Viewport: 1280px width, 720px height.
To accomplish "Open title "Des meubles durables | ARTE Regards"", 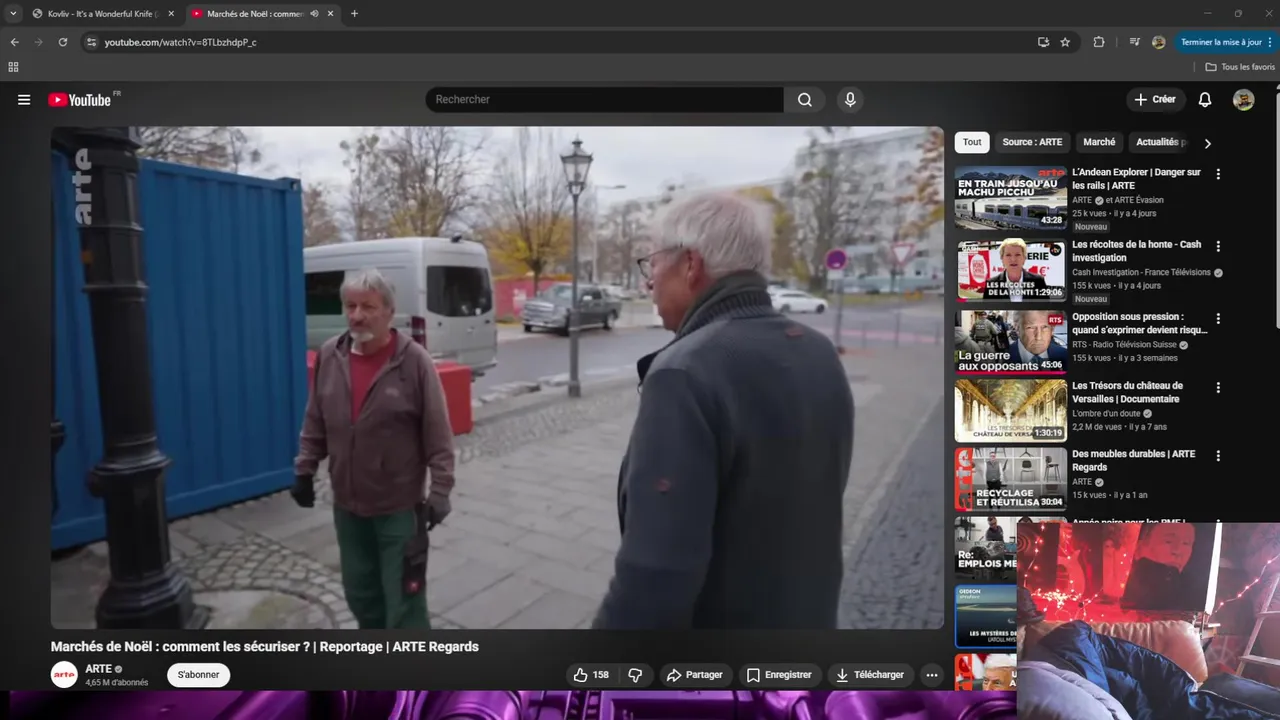I will (x=1133, y=461).
